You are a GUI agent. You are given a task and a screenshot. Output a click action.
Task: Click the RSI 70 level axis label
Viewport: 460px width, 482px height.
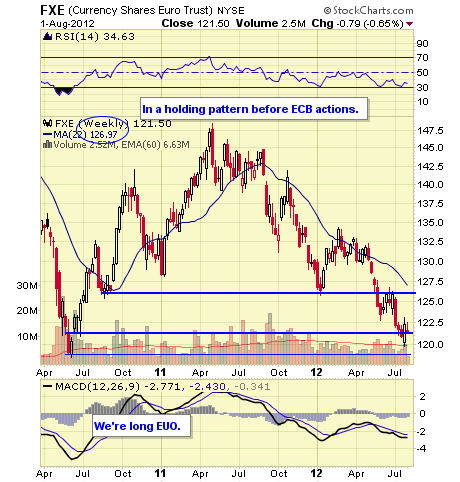click(x=422, y=58)
